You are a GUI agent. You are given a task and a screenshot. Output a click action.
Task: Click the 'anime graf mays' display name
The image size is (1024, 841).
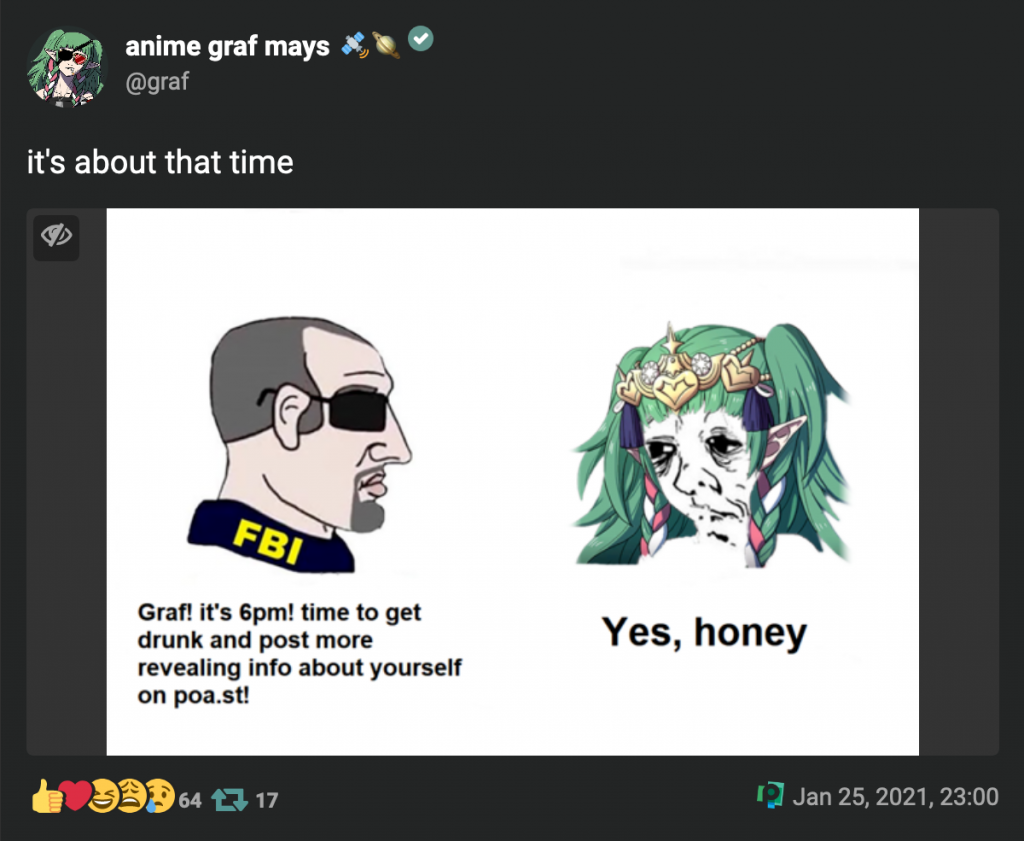point(227,47)
